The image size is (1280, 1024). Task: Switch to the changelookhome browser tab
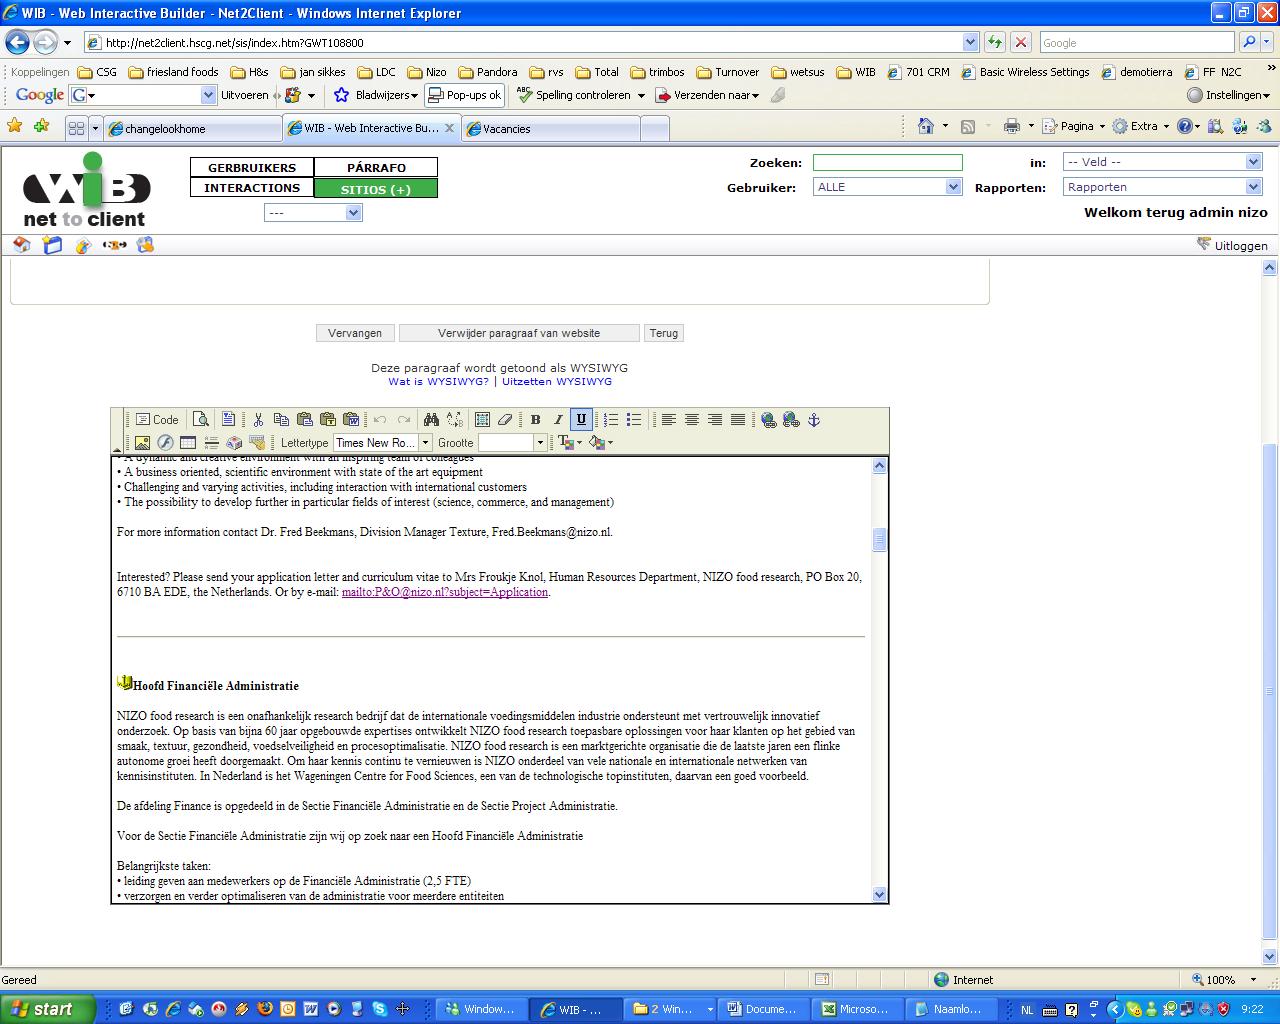click(x=194, y=128)
